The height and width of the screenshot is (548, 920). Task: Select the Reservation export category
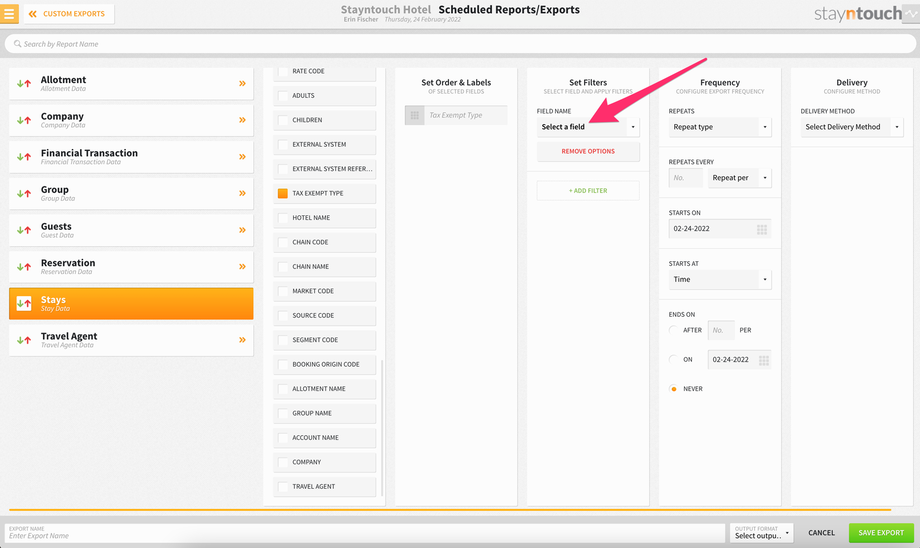pos(131,267)
